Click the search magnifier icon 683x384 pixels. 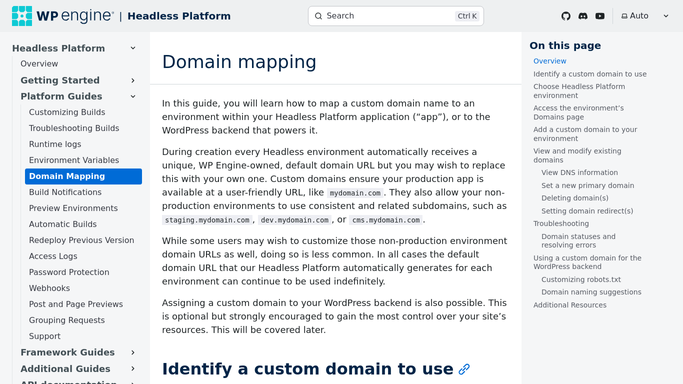point(318,16)
